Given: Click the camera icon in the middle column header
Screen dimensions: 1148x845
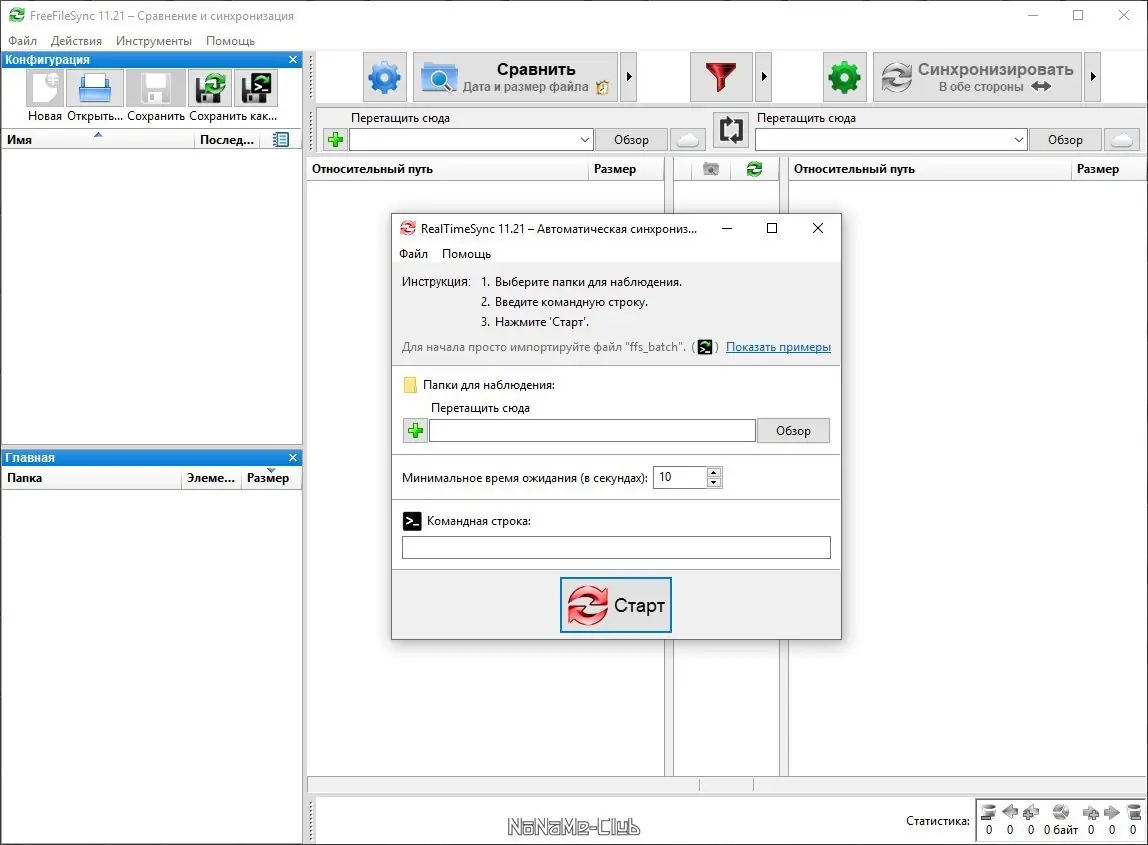Looking at the screenshot, I should 711,169.
